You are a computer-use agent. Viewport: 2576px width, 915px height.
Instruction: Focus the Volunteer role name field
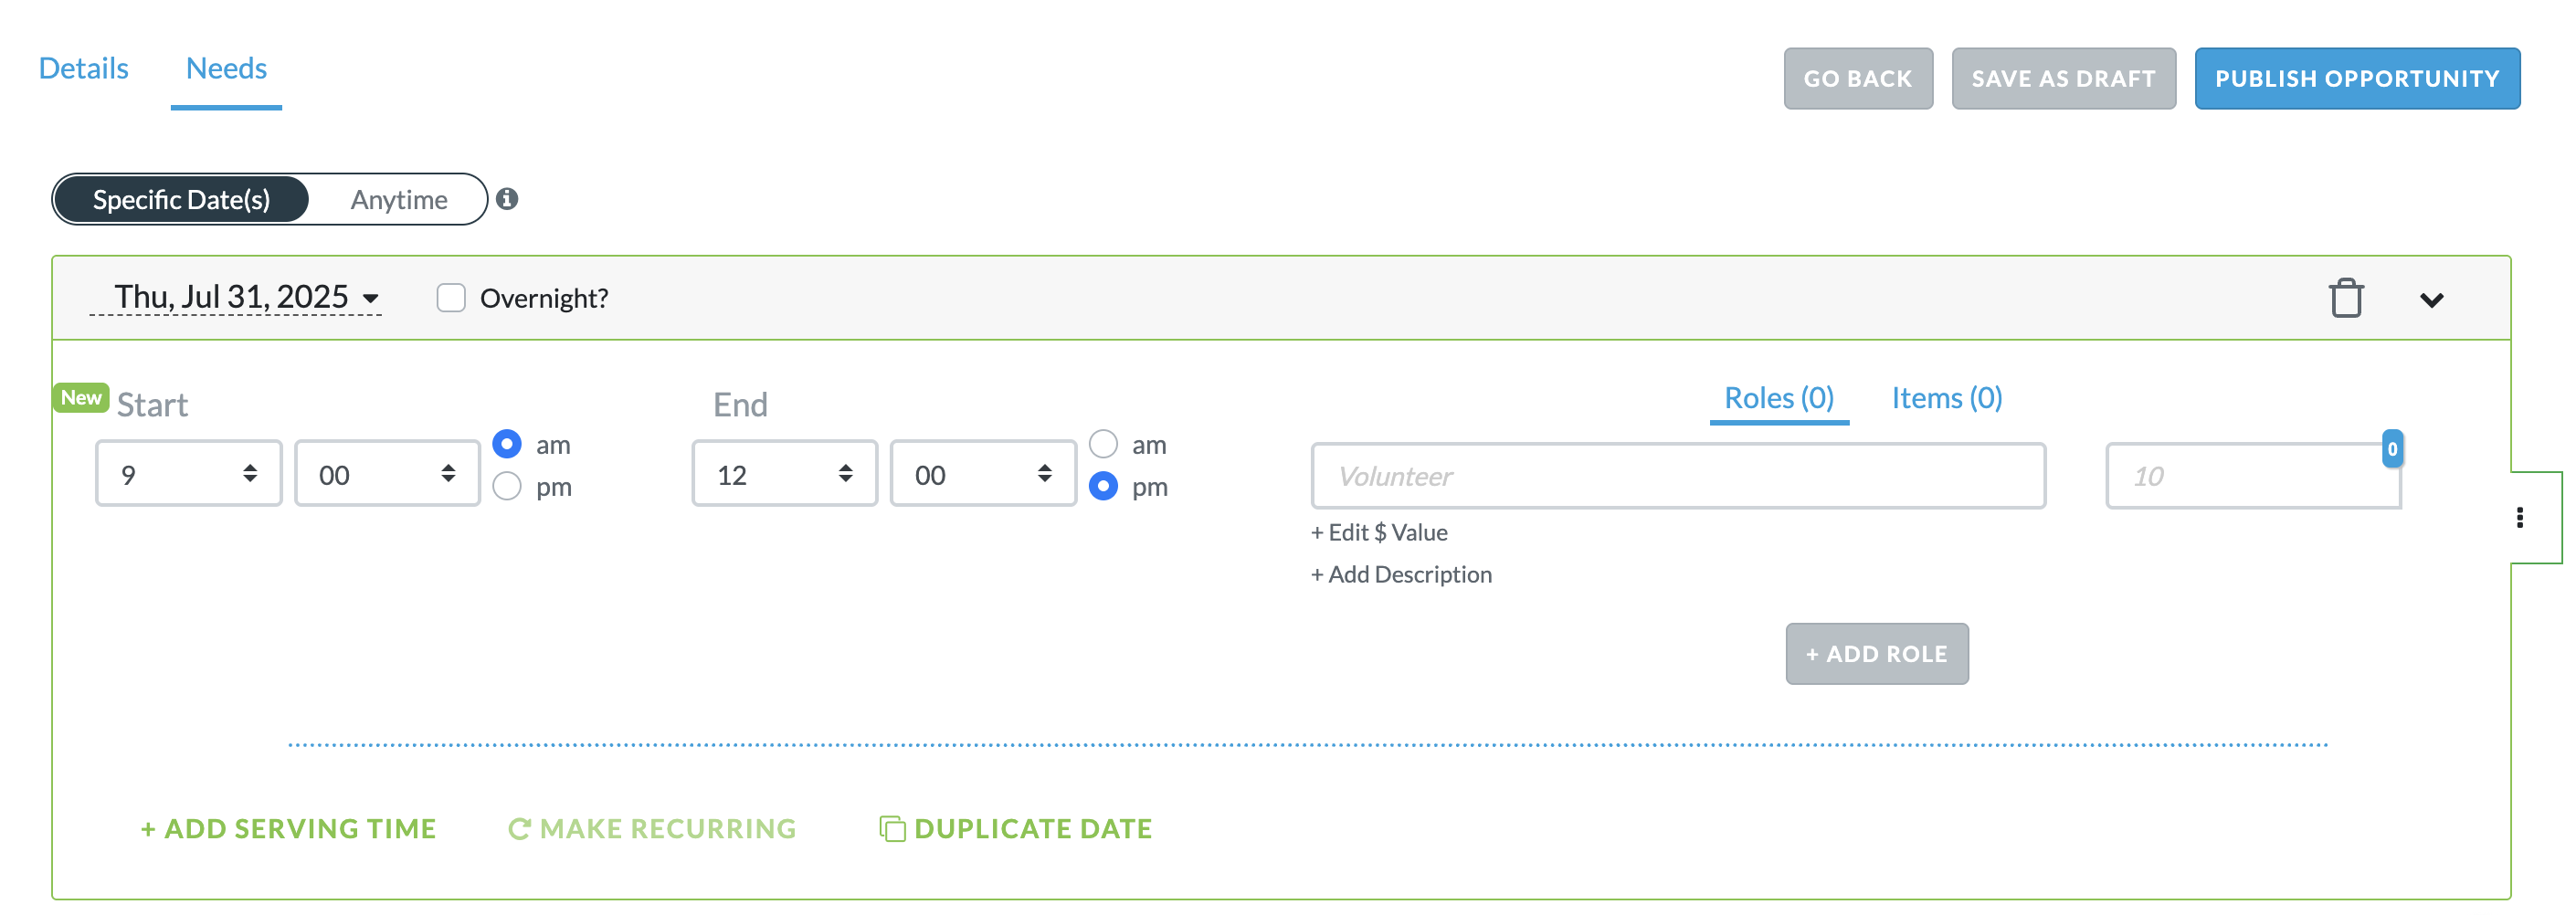[1678, 476]
